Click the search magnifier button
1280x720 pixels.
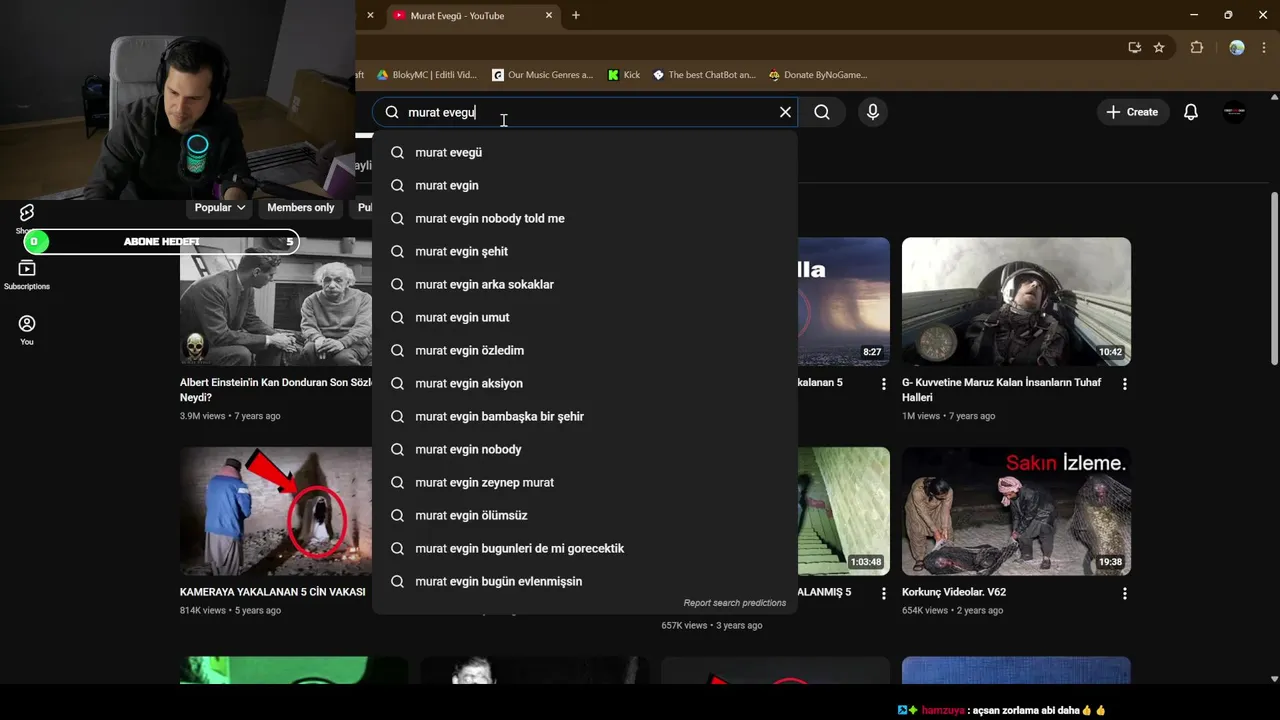click(x=822, y=112)
